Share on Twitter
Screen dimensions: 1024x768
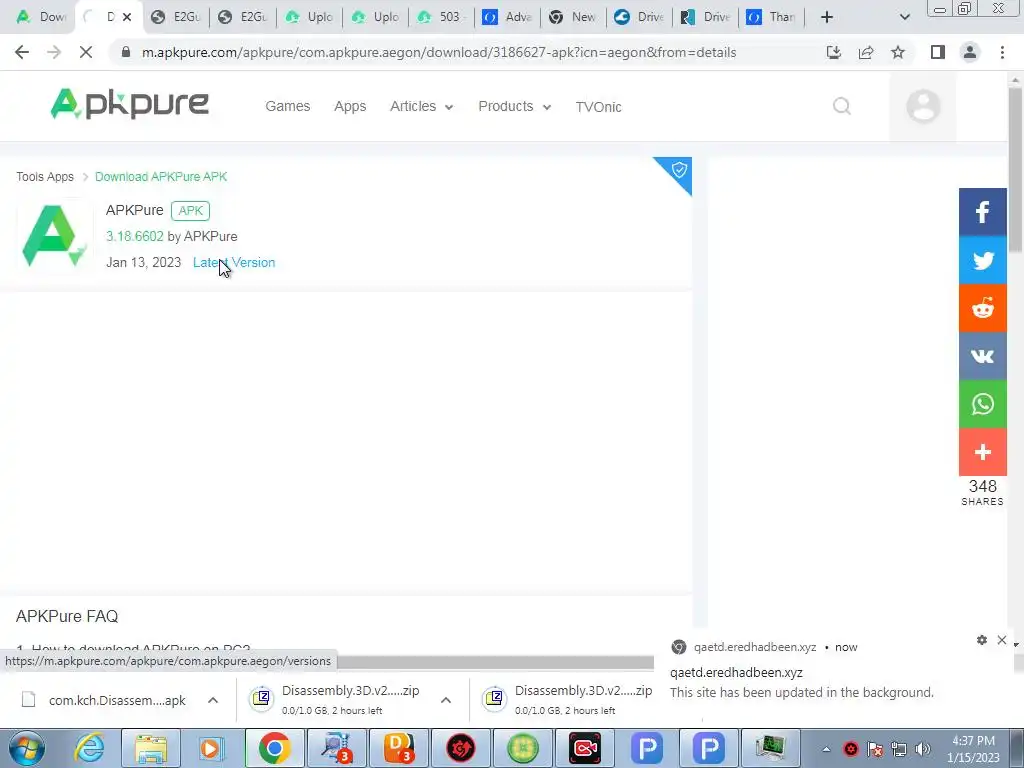pos(983,260)
